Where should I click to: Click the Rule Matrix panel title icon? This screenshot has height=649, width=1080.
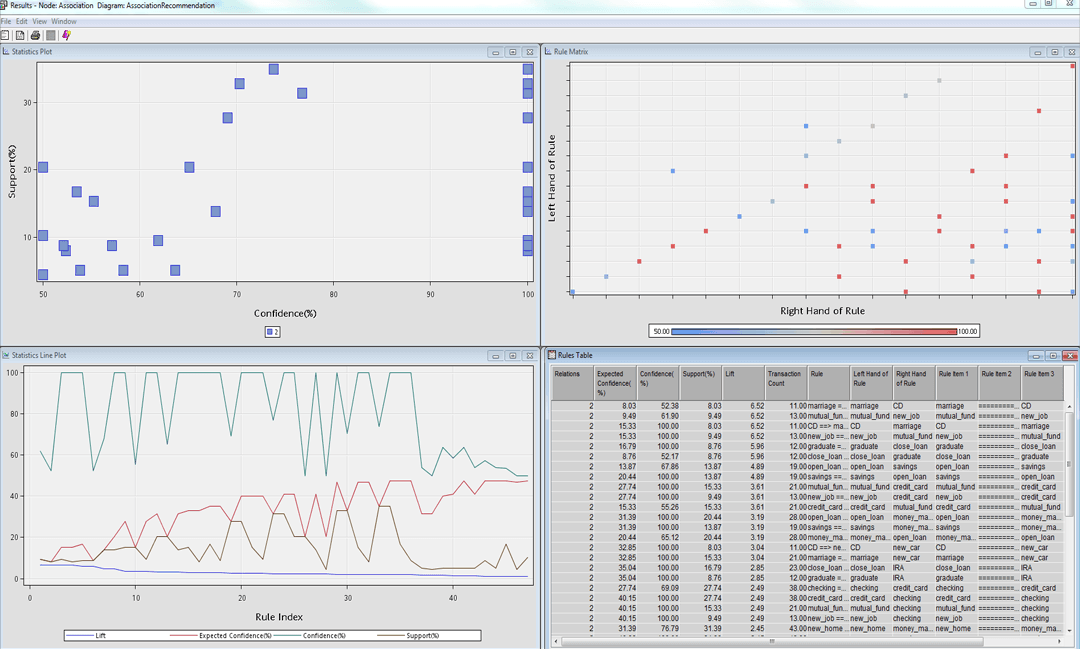pyautogui.click(x=548, y=52)
